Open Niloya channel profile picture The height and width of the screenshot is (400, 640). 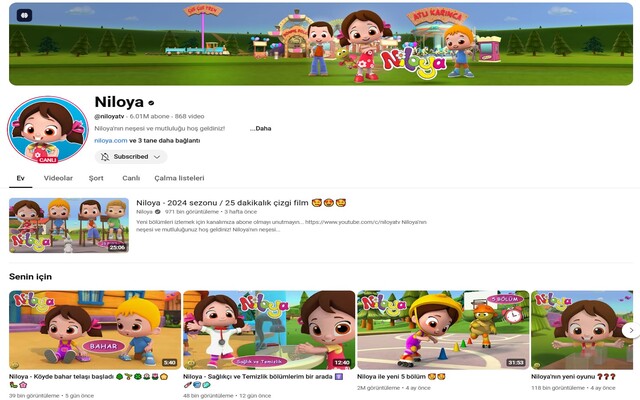click(x=48, y=129)
